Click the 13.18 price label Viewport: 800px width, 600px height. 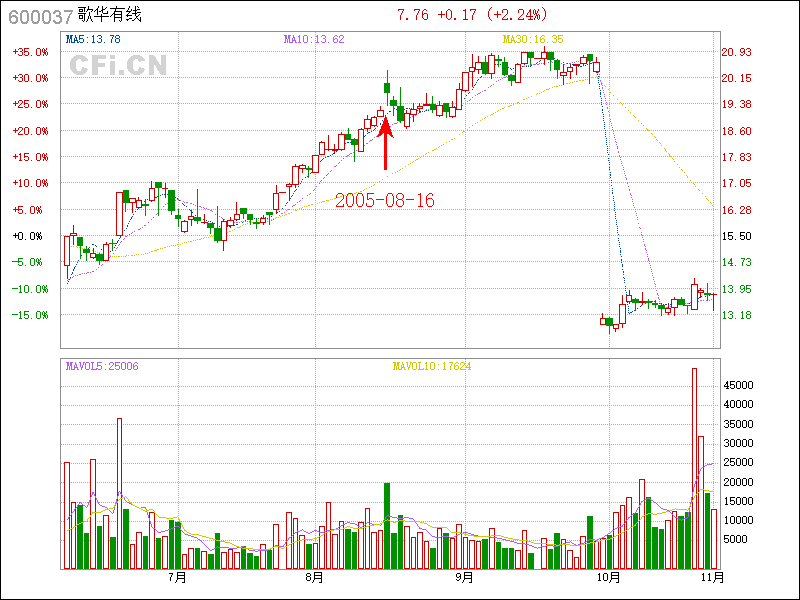737,315
